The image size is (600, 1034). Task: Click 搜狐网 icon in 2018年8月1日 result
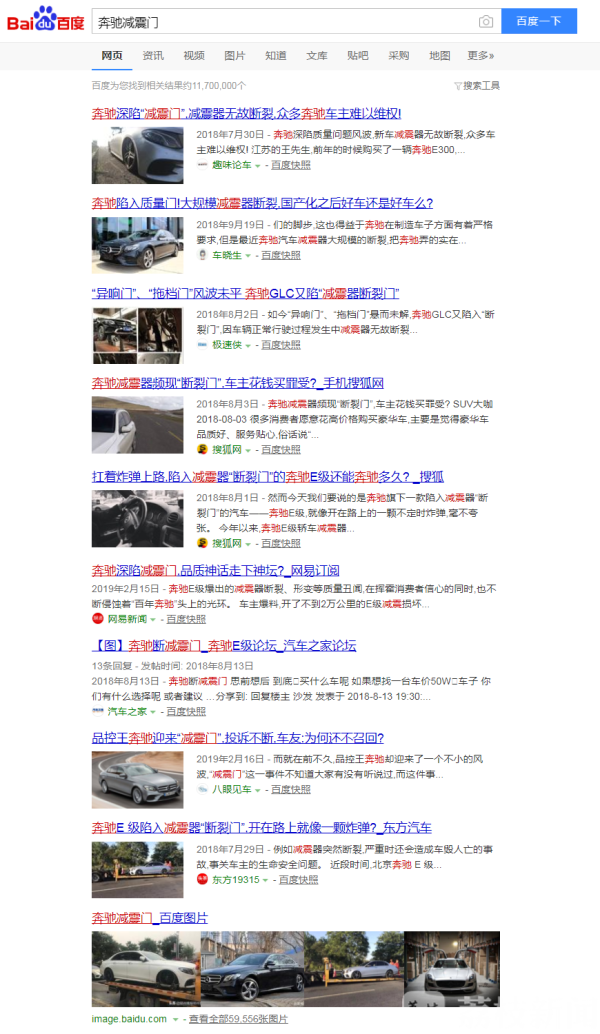pos(202,543)
